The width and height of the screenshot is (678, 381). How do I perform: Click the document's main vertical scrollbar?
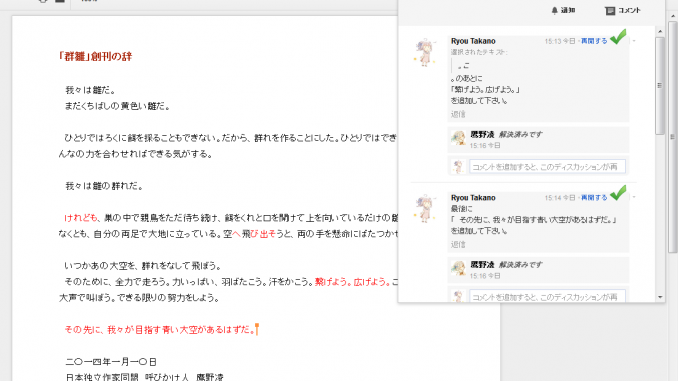click(673, 136)
